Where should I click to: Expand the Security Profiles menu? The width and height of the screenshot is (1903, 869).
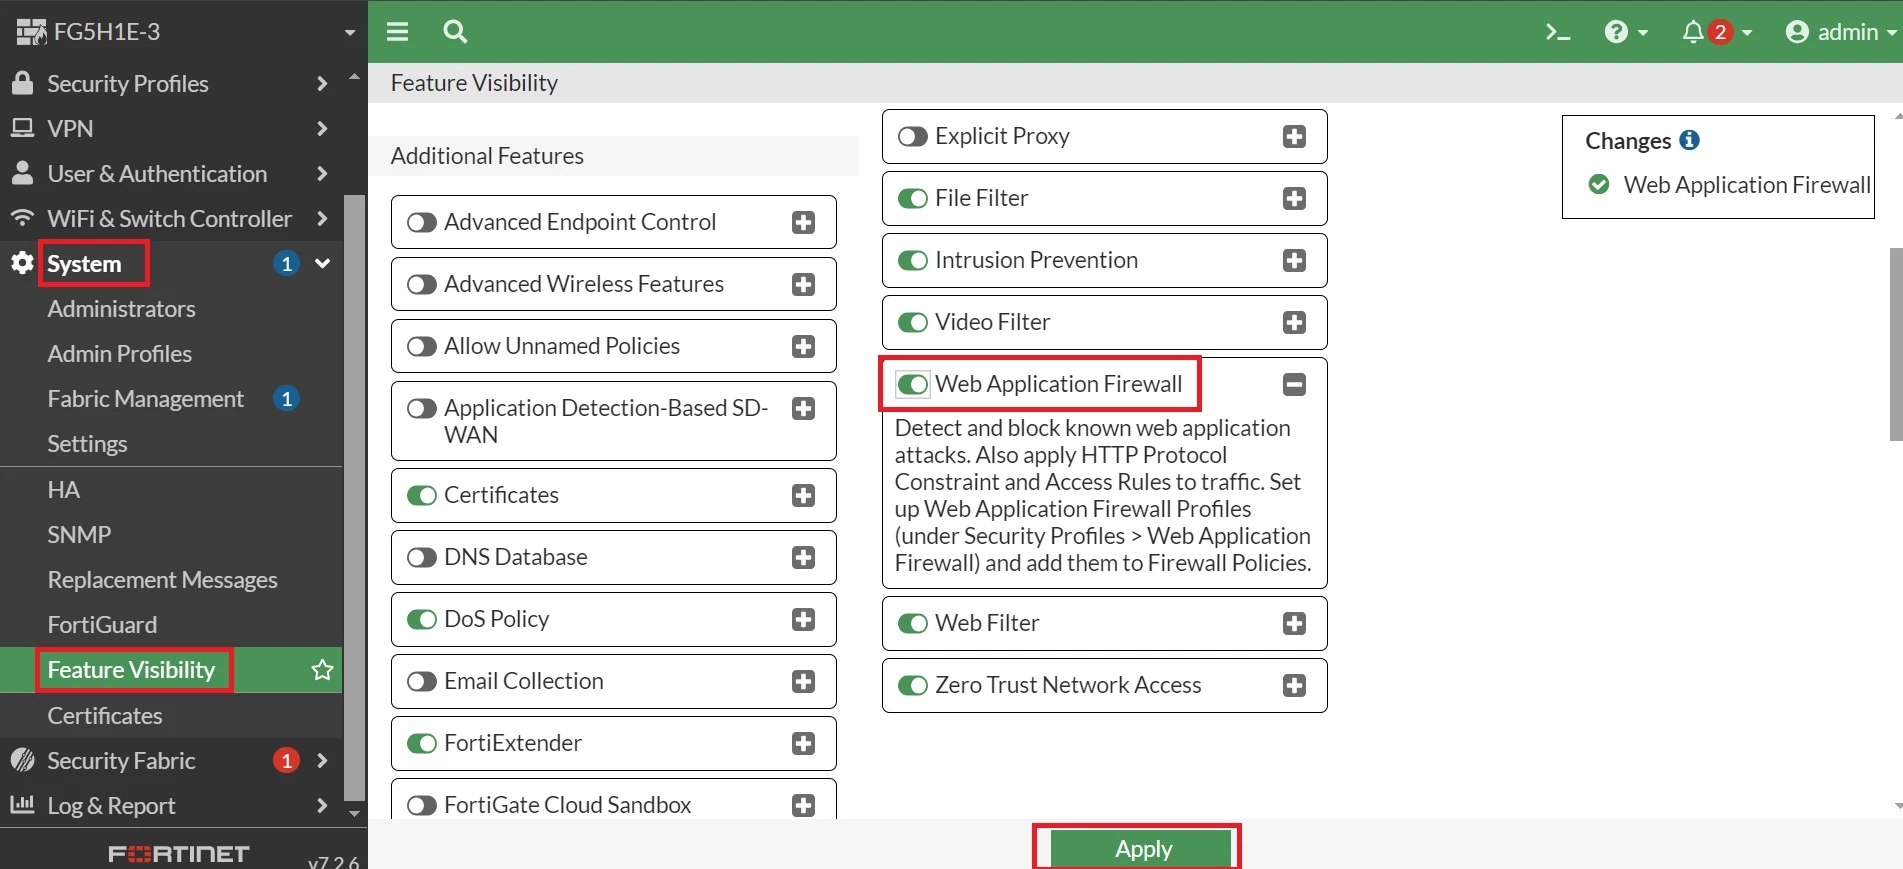[x=170, y=84]
